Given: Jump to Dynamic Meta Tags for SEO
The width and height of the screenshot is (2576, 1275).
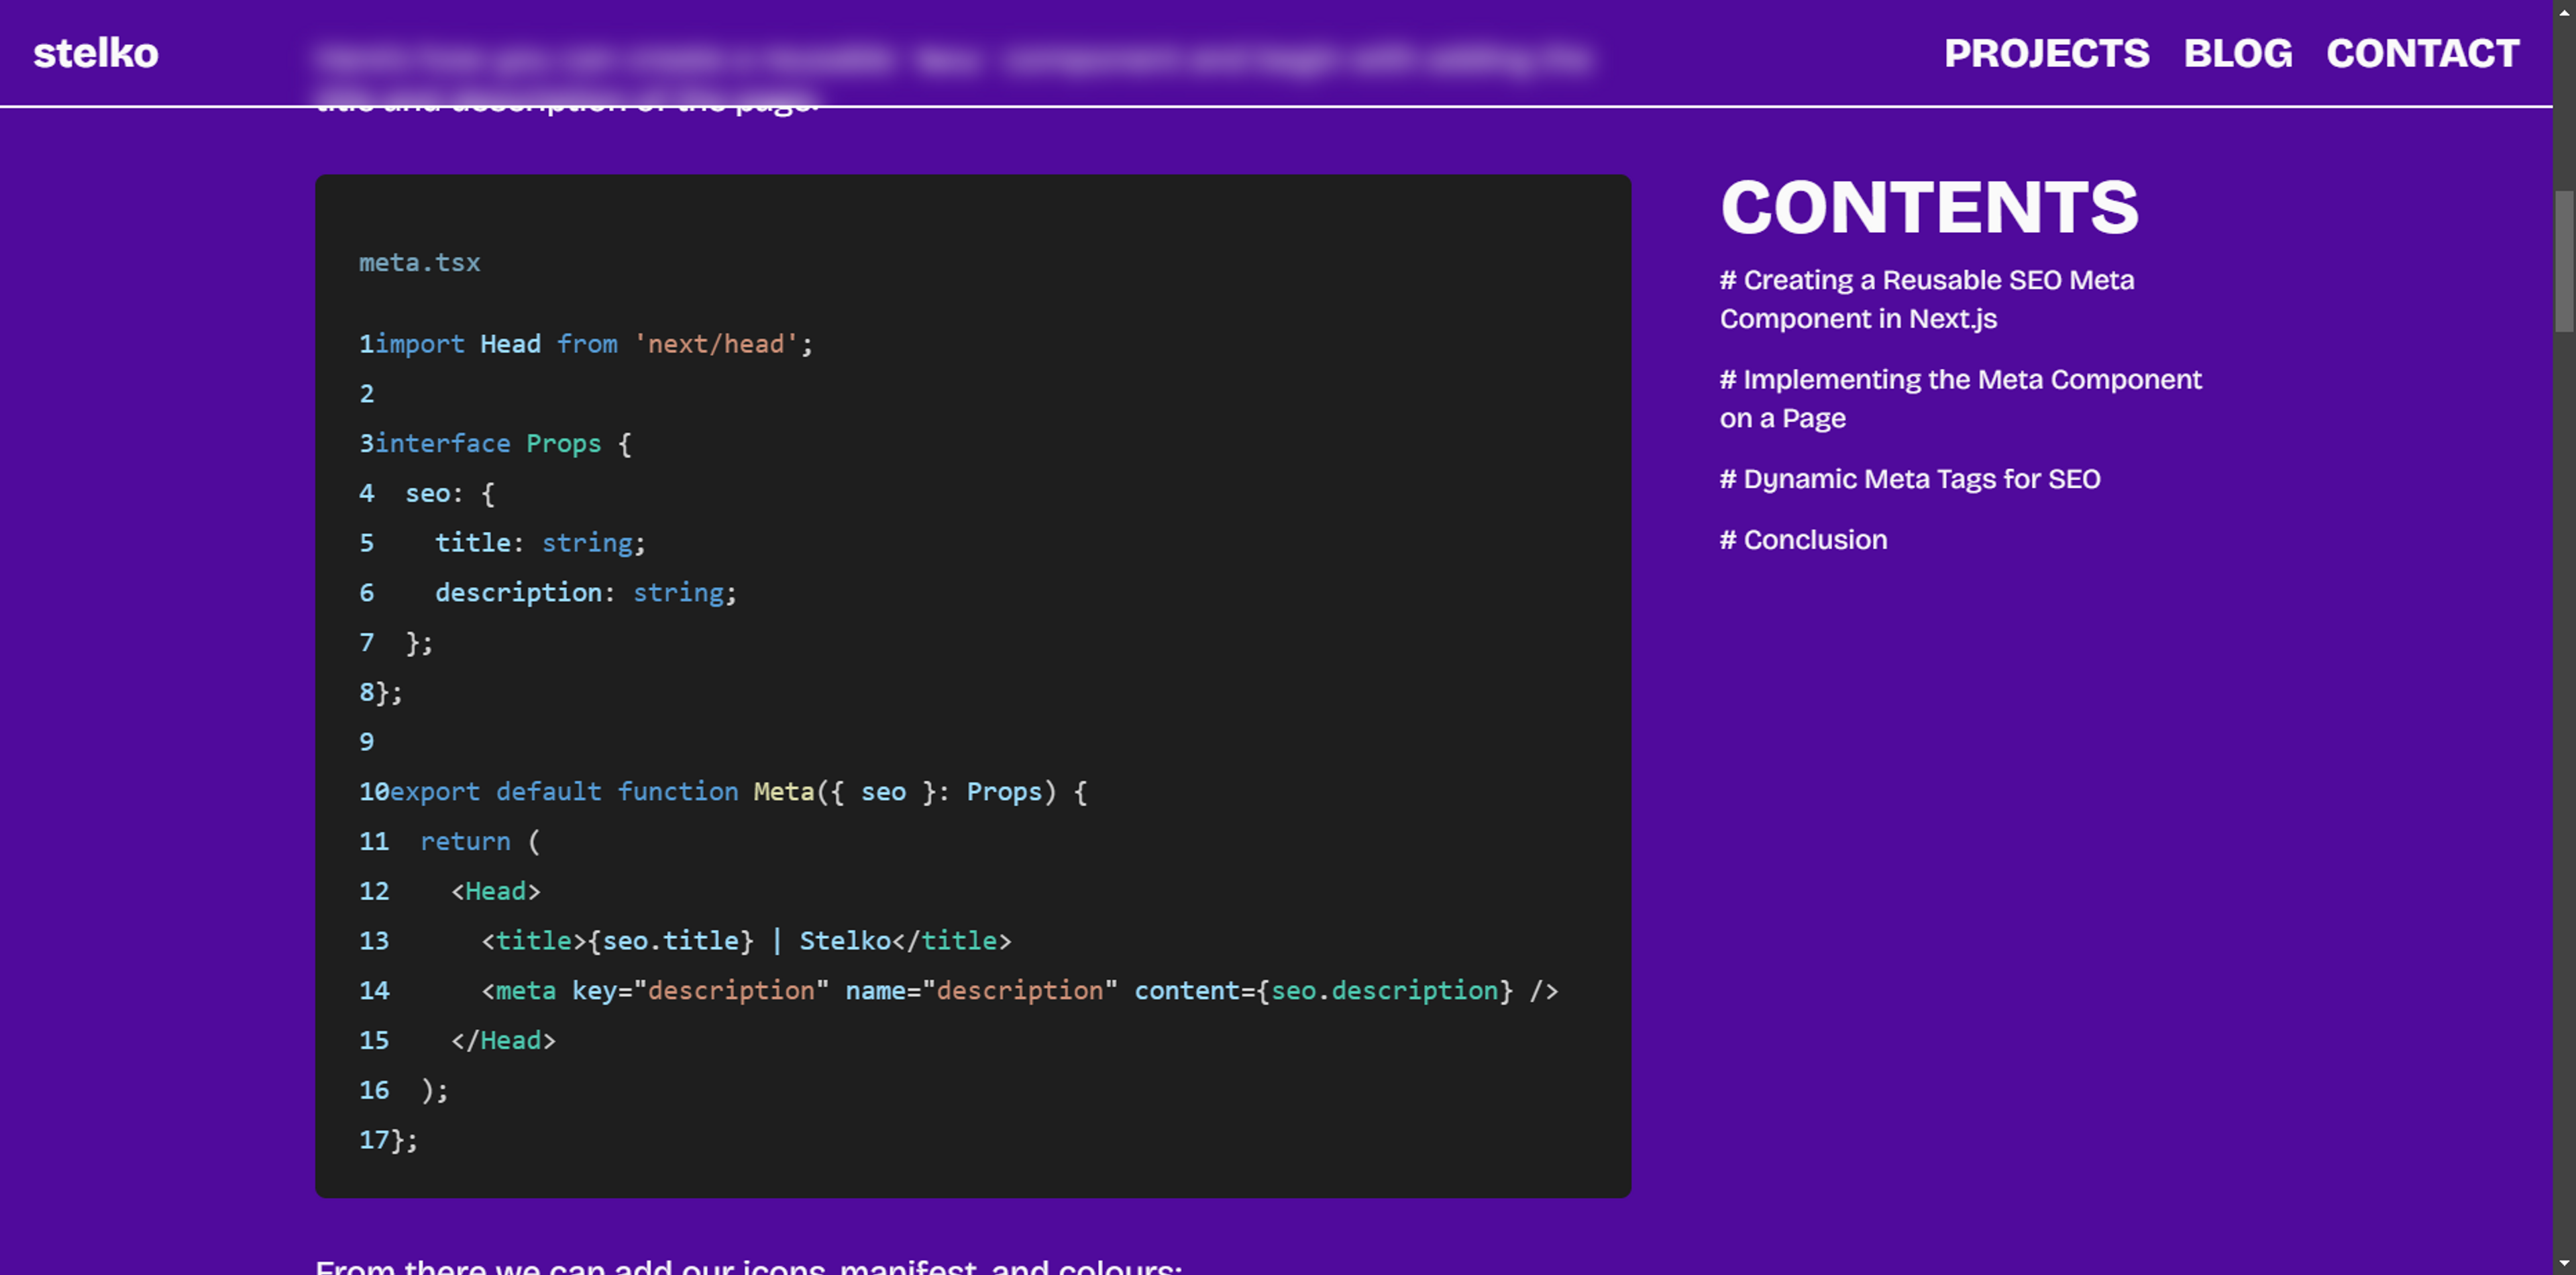Looking at the screenshot, I should coord(1910,479).
